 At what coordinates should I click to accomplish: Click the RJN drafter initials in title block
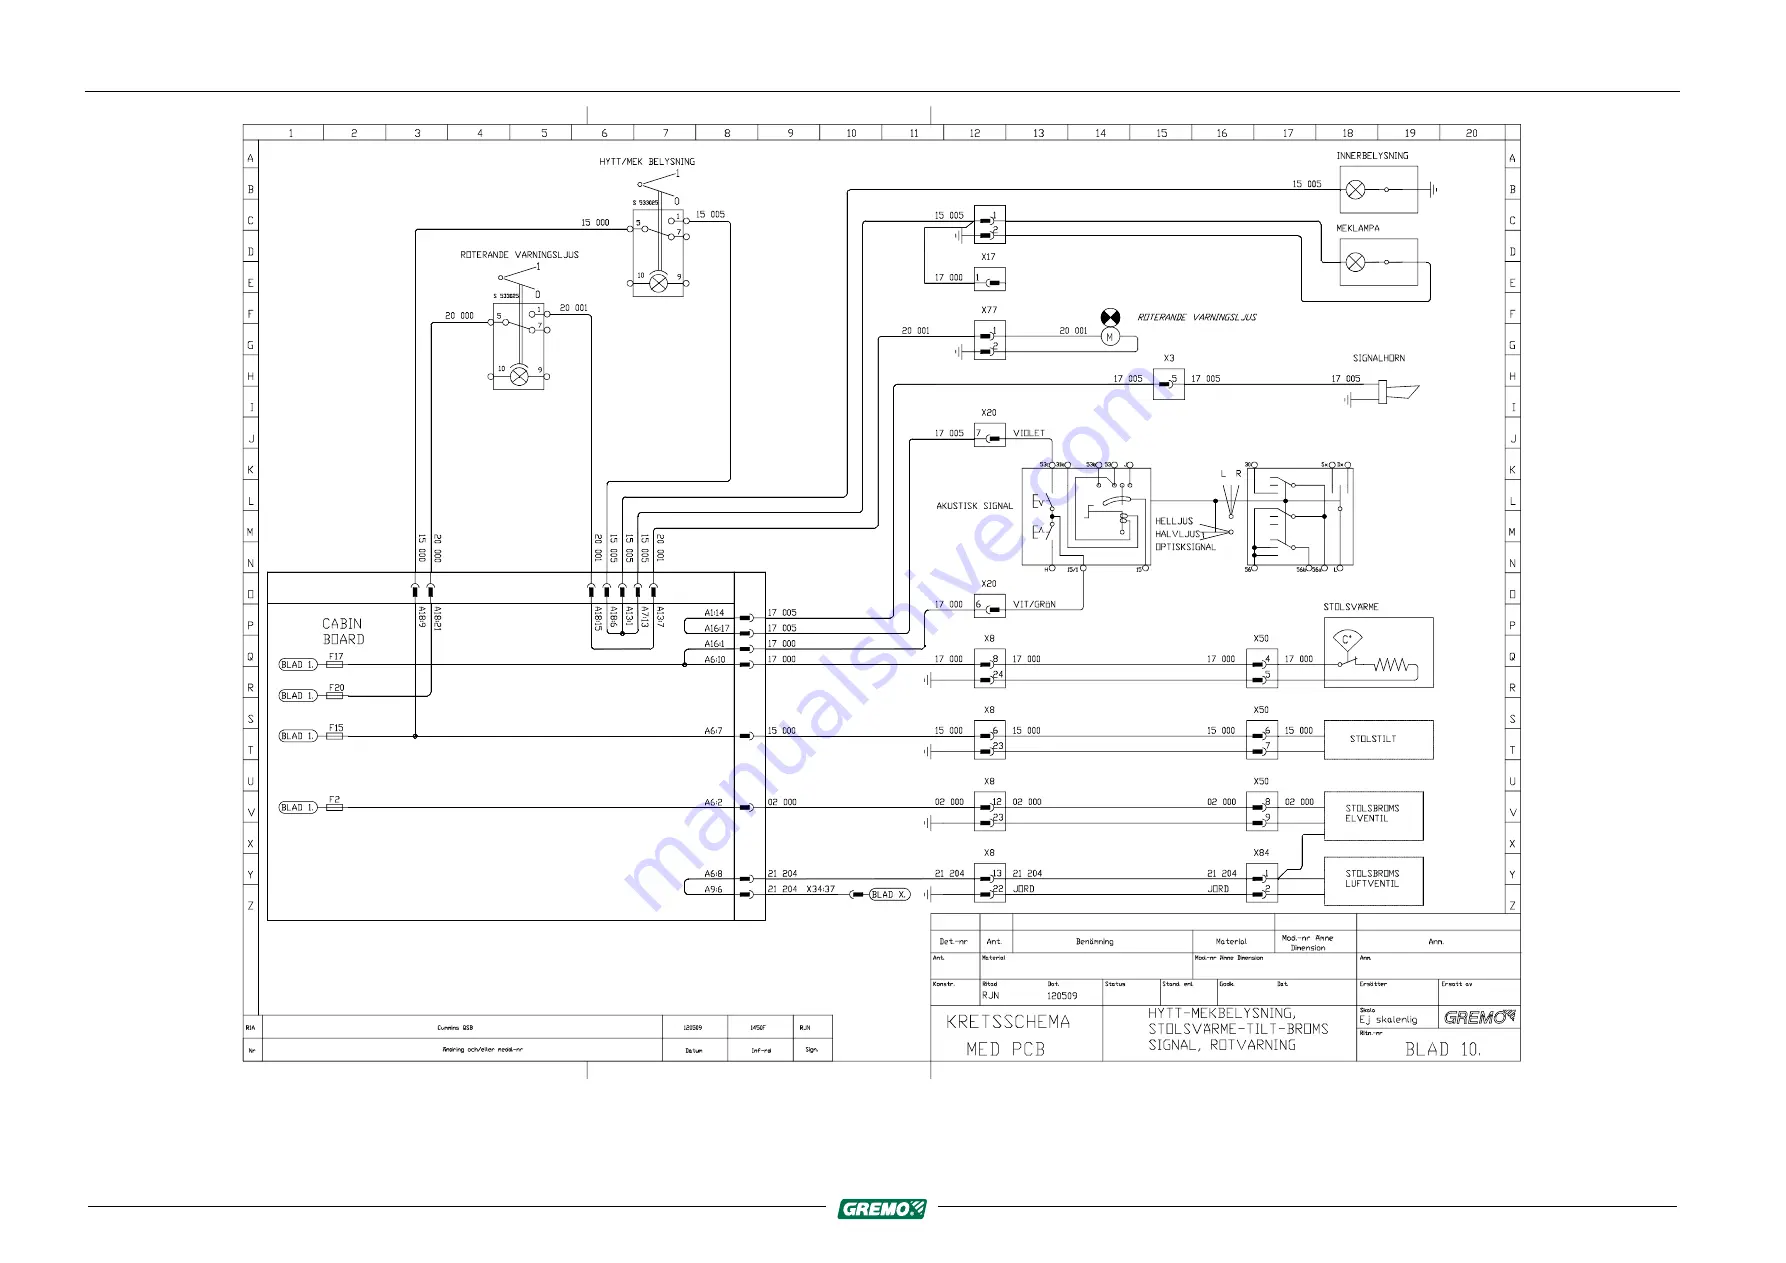click(990, 996)
